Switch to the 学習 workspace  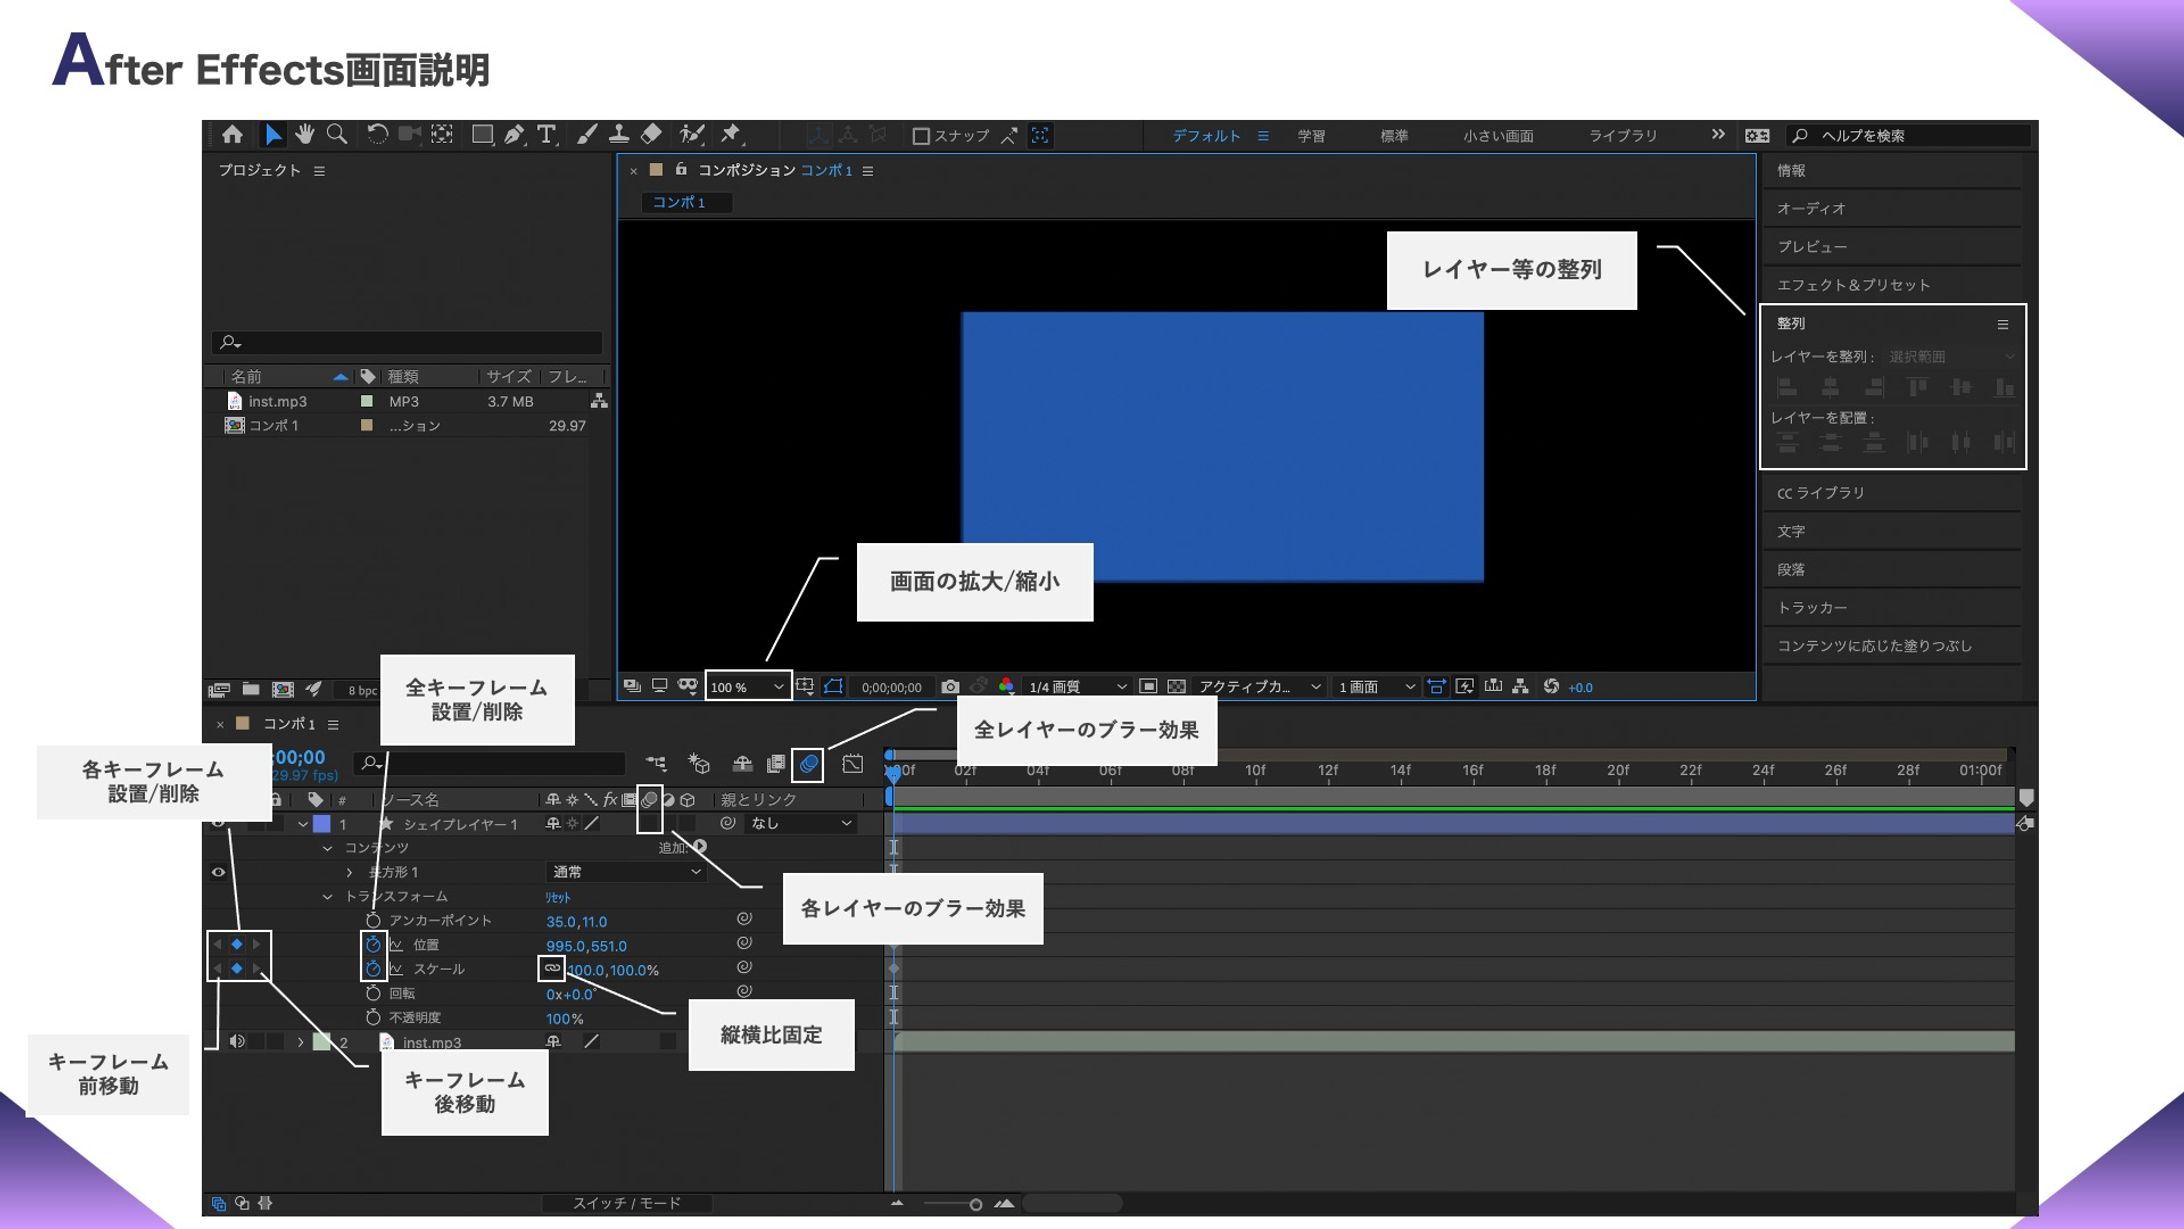[x=1311, y=136]
